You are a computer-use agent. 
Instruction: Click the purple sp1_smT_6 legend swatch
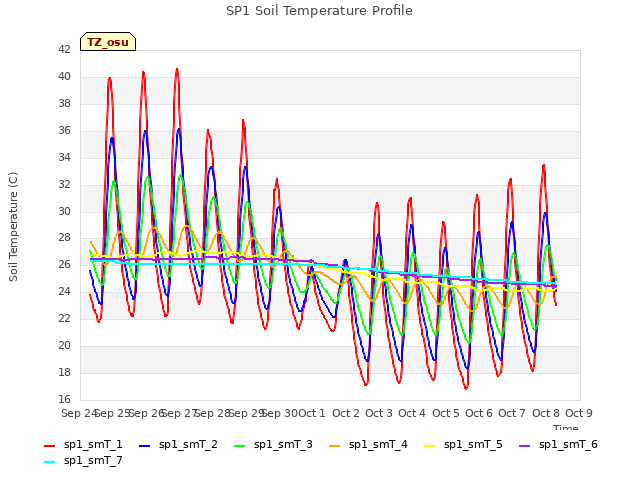click(524, 446)
